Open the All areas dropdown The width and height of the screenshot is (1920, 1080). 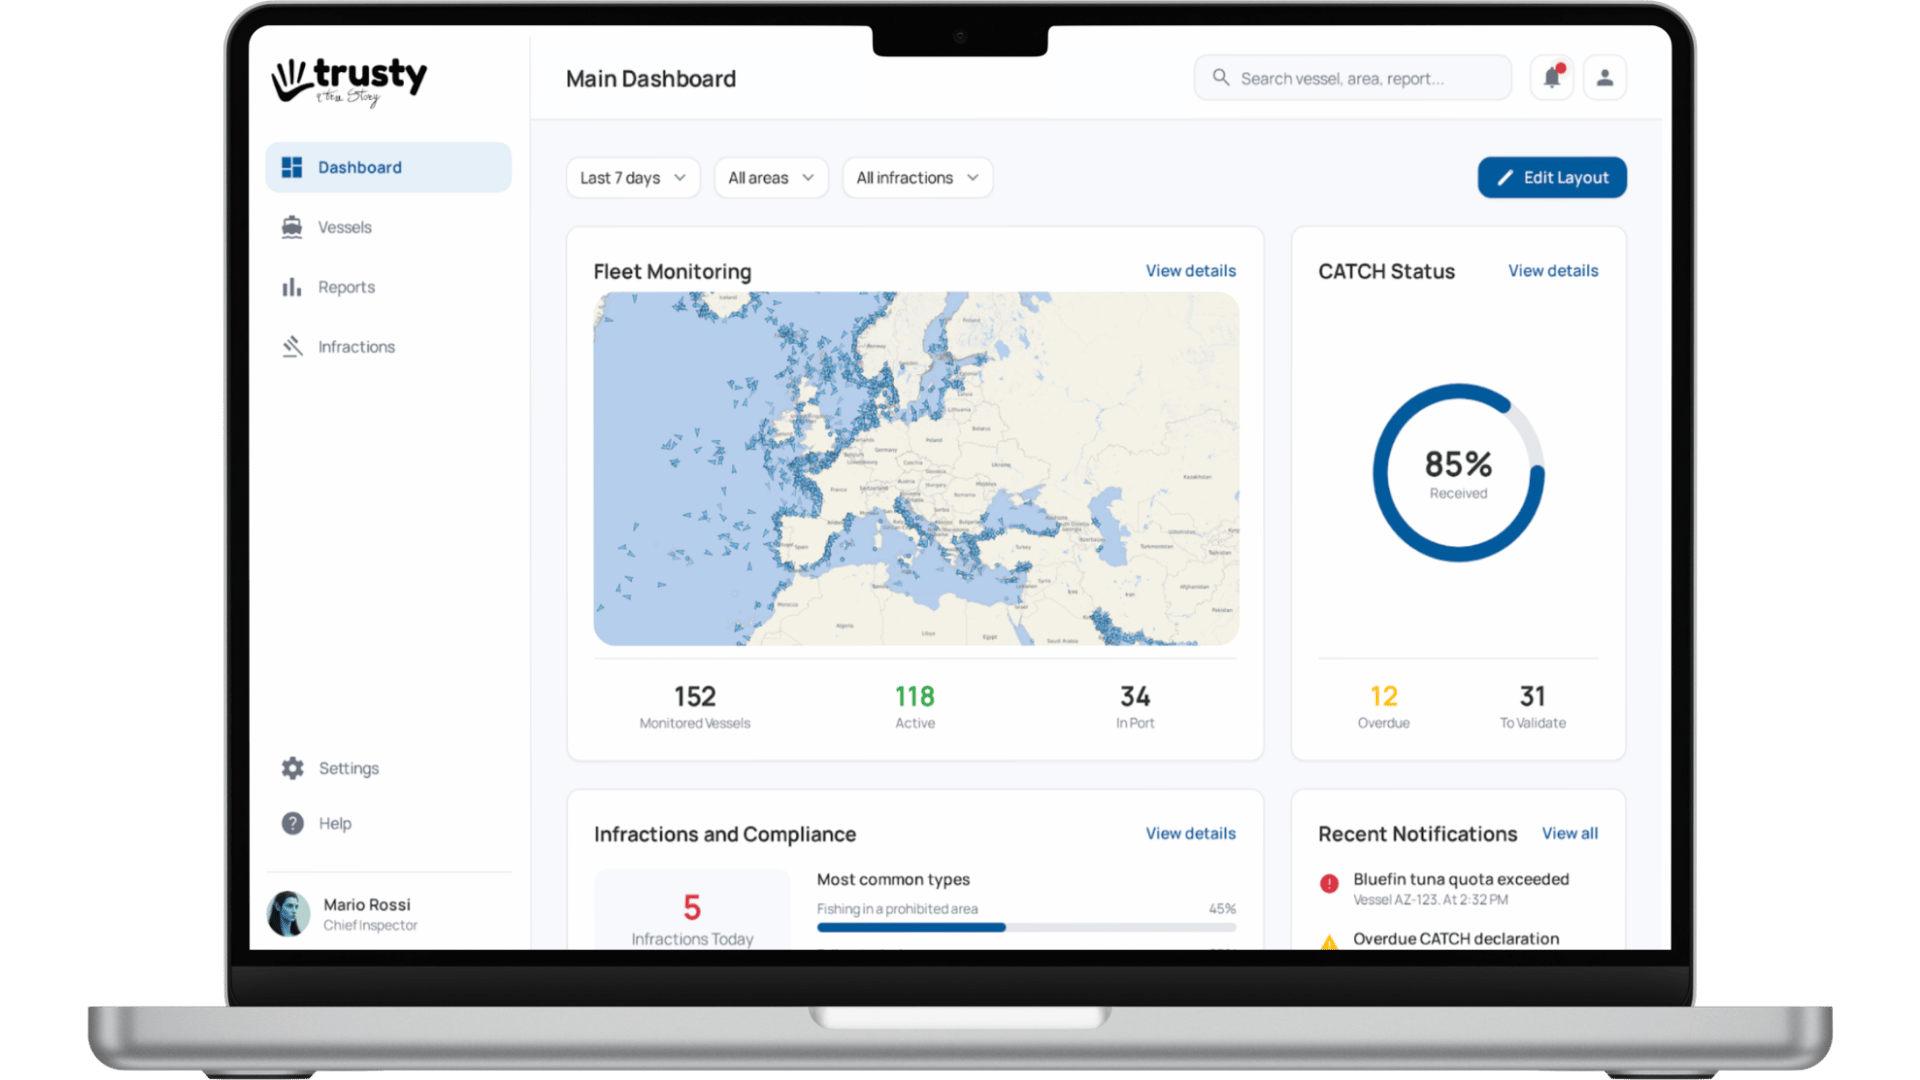770,177
